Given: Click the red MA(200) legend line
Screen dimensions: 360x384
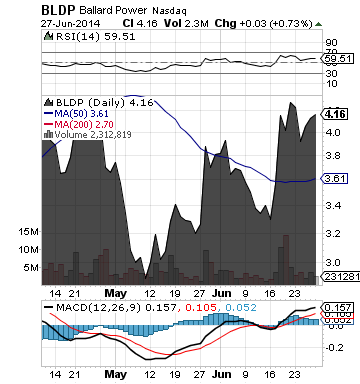Looking at the screenshot, I should [49, 124].
